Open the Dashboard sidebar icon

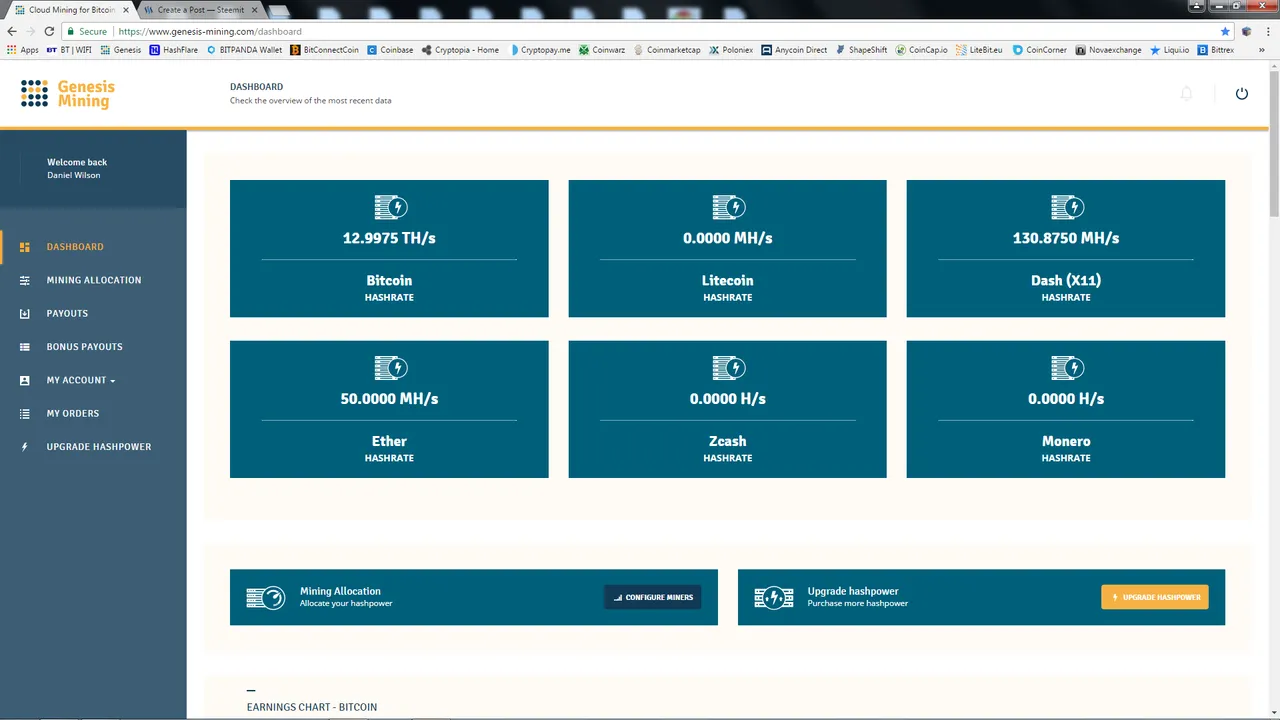pos(25,247)
